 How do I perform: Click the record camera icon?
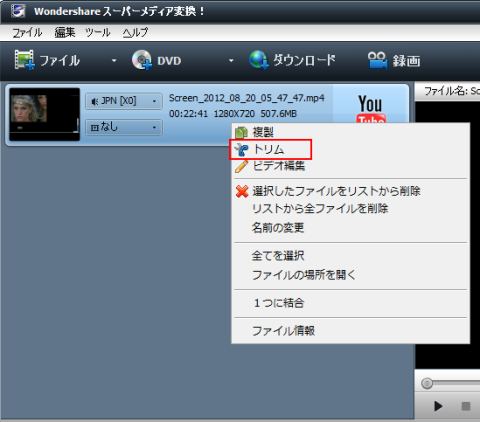pyautogui.click(x=377, y=60)
